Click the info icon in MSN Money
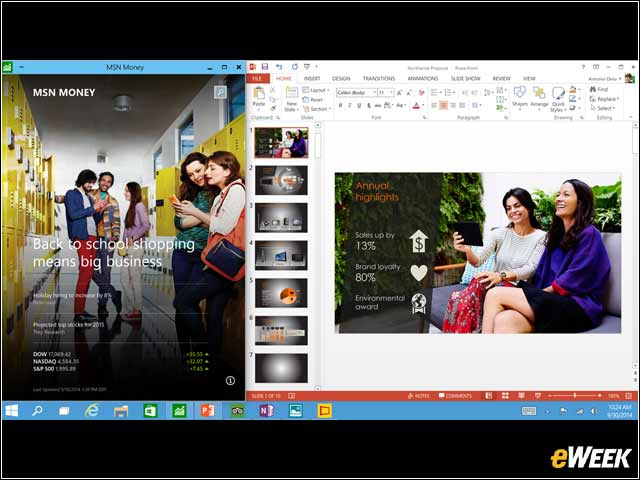This screenshot has width=640, height=480. (230, 380)
